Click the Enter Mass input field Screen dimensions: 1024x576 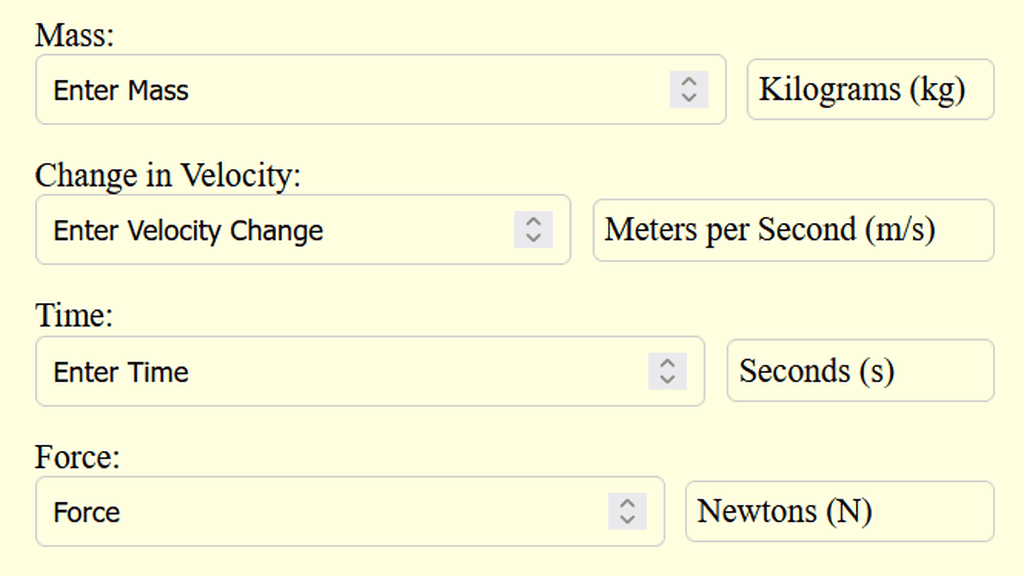point(350,90)
